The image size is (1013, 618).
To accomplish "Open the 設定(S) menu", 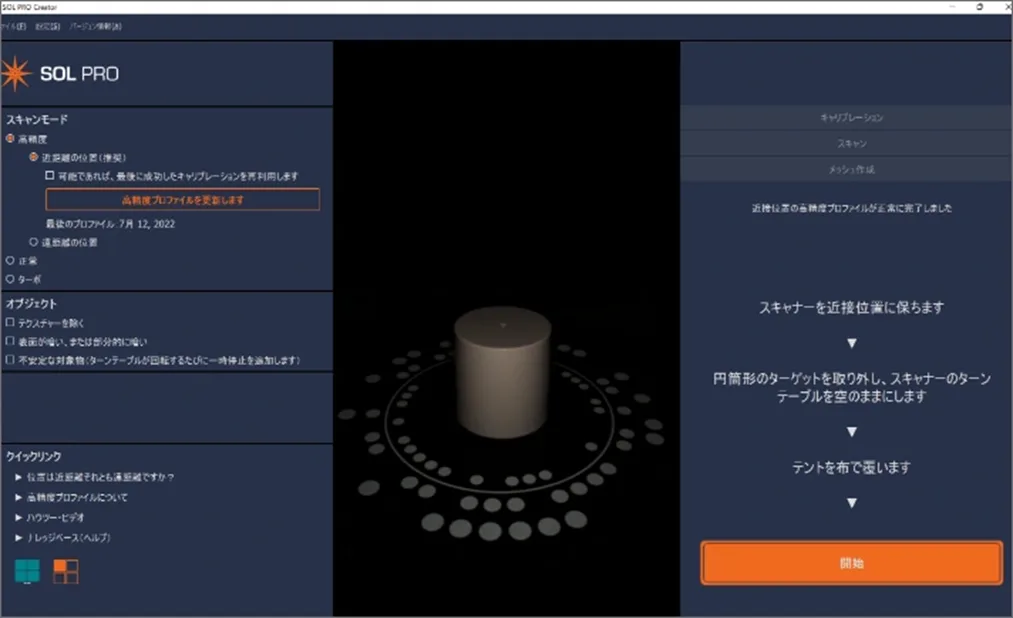I will [x=47, y=26].
